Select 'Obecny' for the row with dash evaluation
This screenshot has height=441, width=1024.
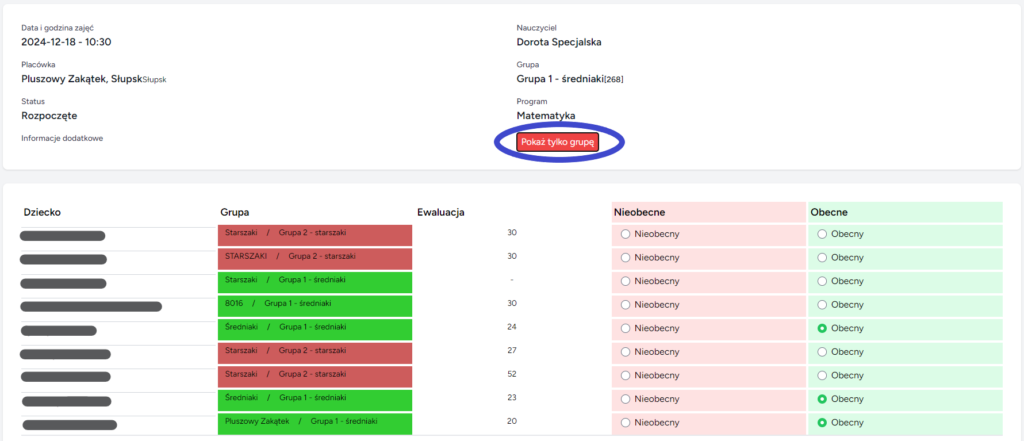click(x=824, y=281)
